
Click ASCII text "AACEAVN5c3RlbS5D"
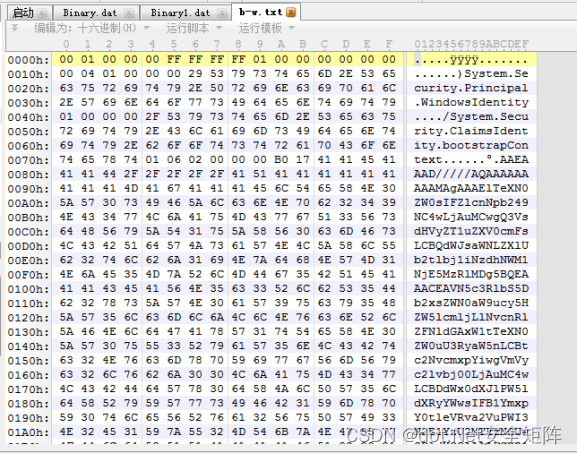coord(471,289)
